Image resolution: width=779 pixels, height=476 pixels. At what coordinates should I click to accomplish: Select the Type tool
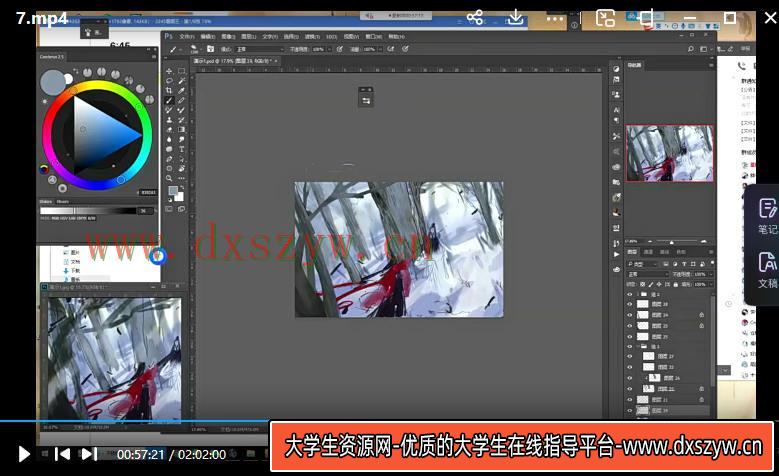(x=181, y=149)
